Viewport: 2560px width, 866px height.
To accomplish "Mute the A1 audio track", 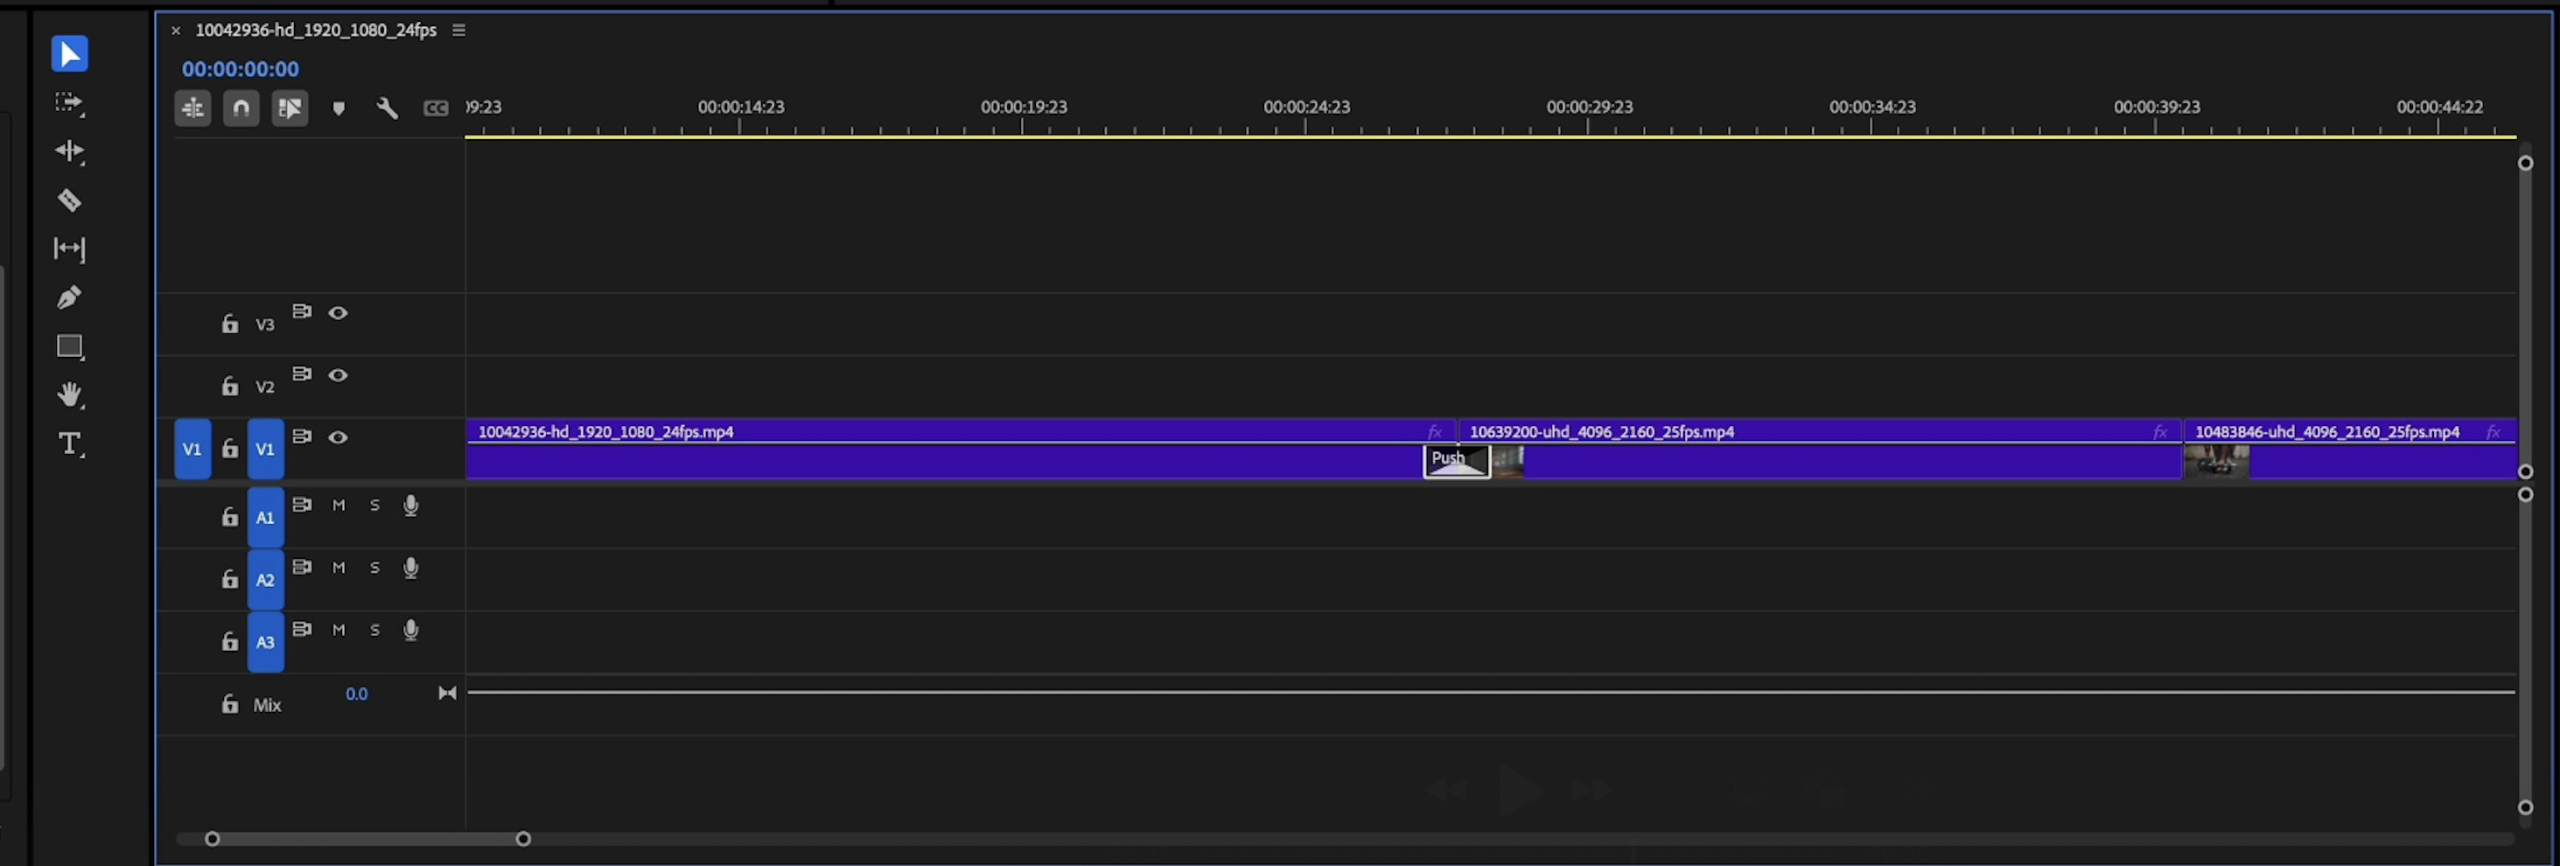I will tap(339, 506).
